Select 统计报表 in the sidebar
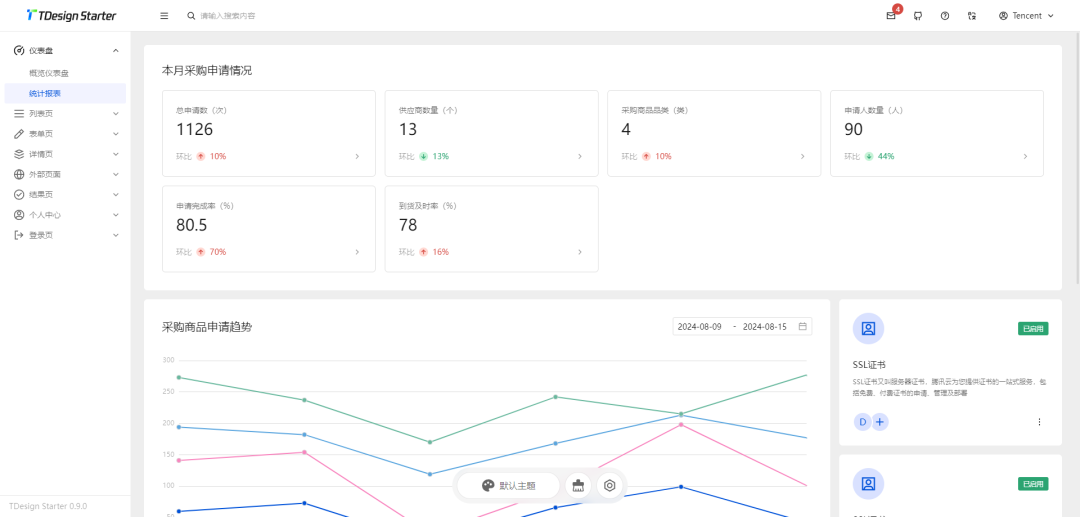The width and height of the screenshot is (1080, 517). [45, 93]
